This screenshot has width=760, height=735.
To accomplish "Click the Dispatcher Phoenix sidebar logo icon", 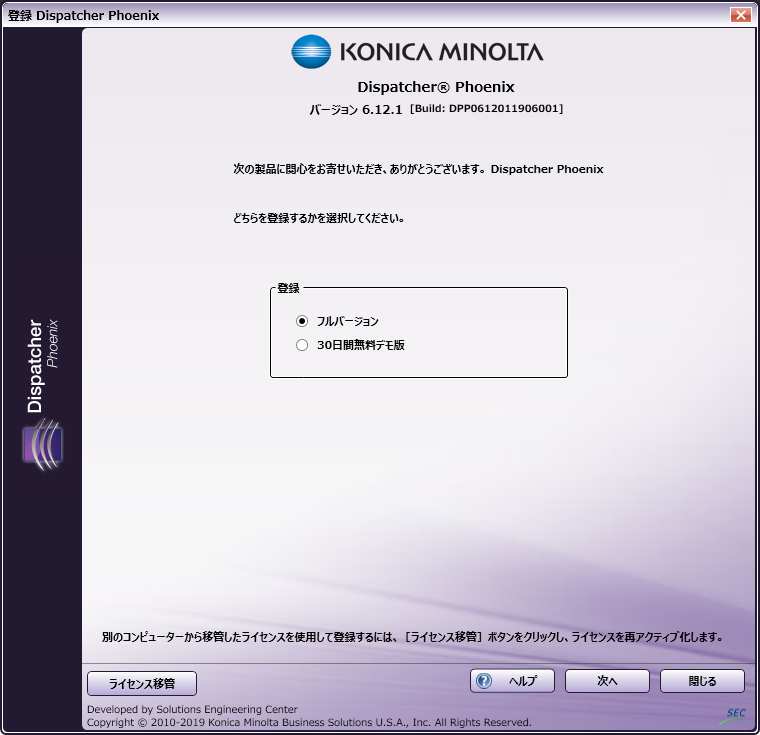I will pos(42,445).
